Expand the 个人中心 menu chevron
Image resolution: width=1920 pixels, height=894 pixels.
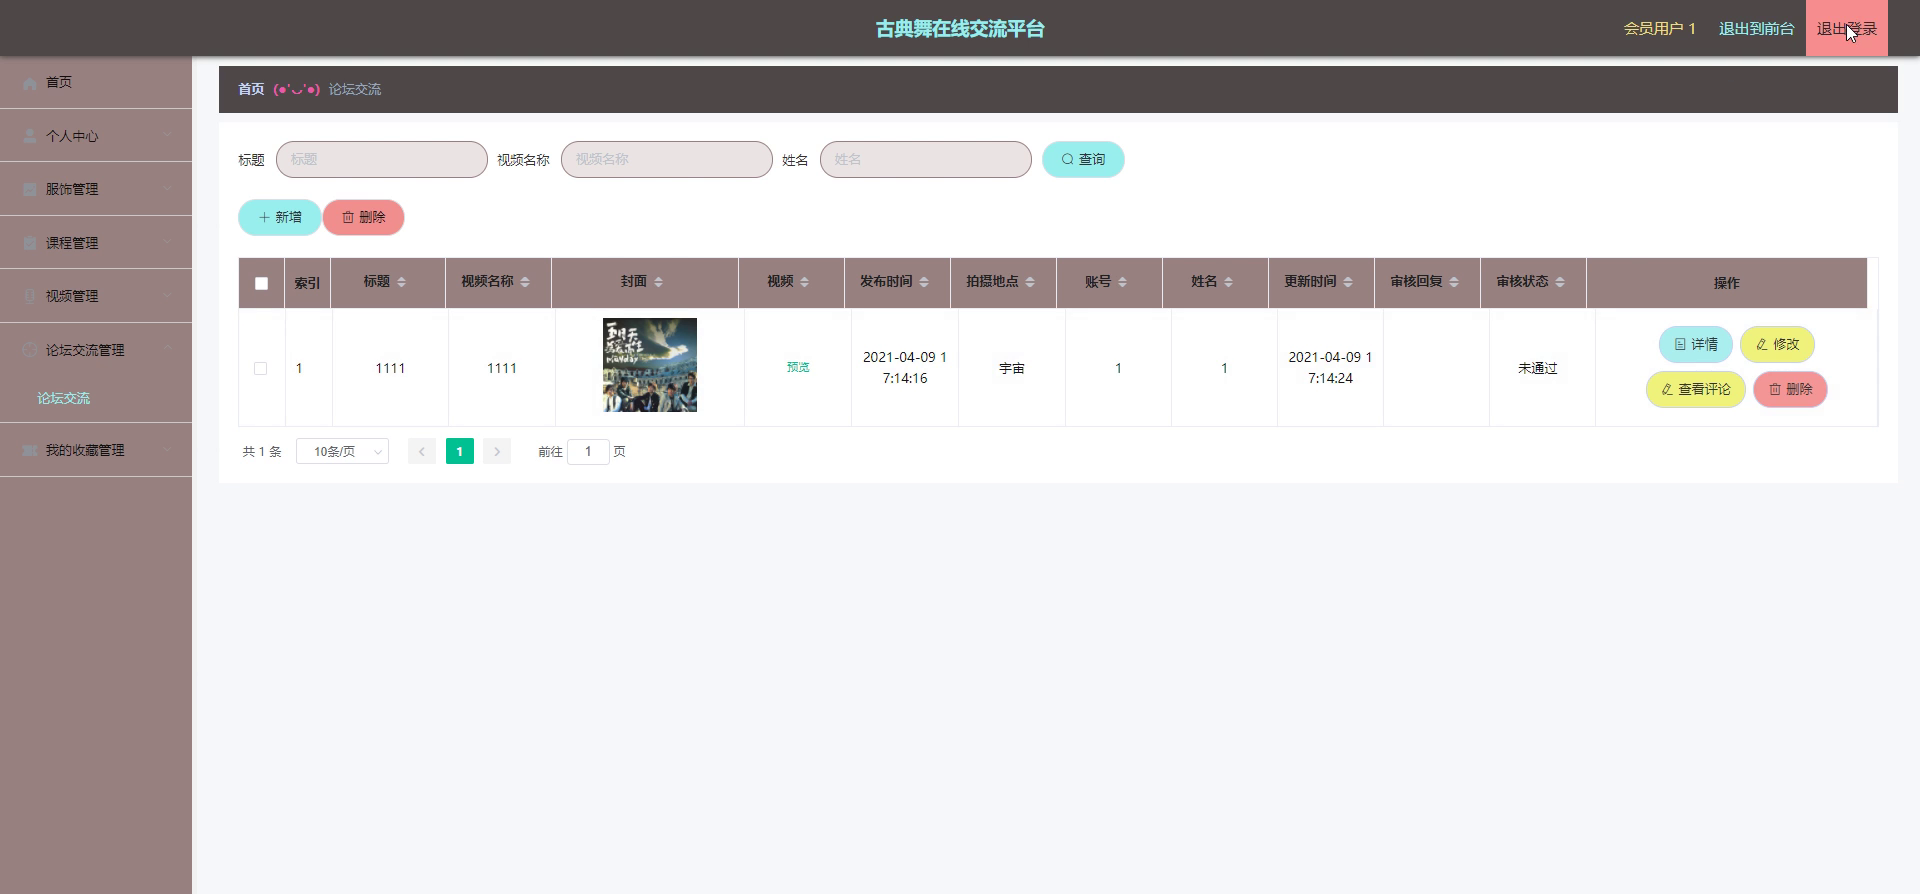coord(167,136)
